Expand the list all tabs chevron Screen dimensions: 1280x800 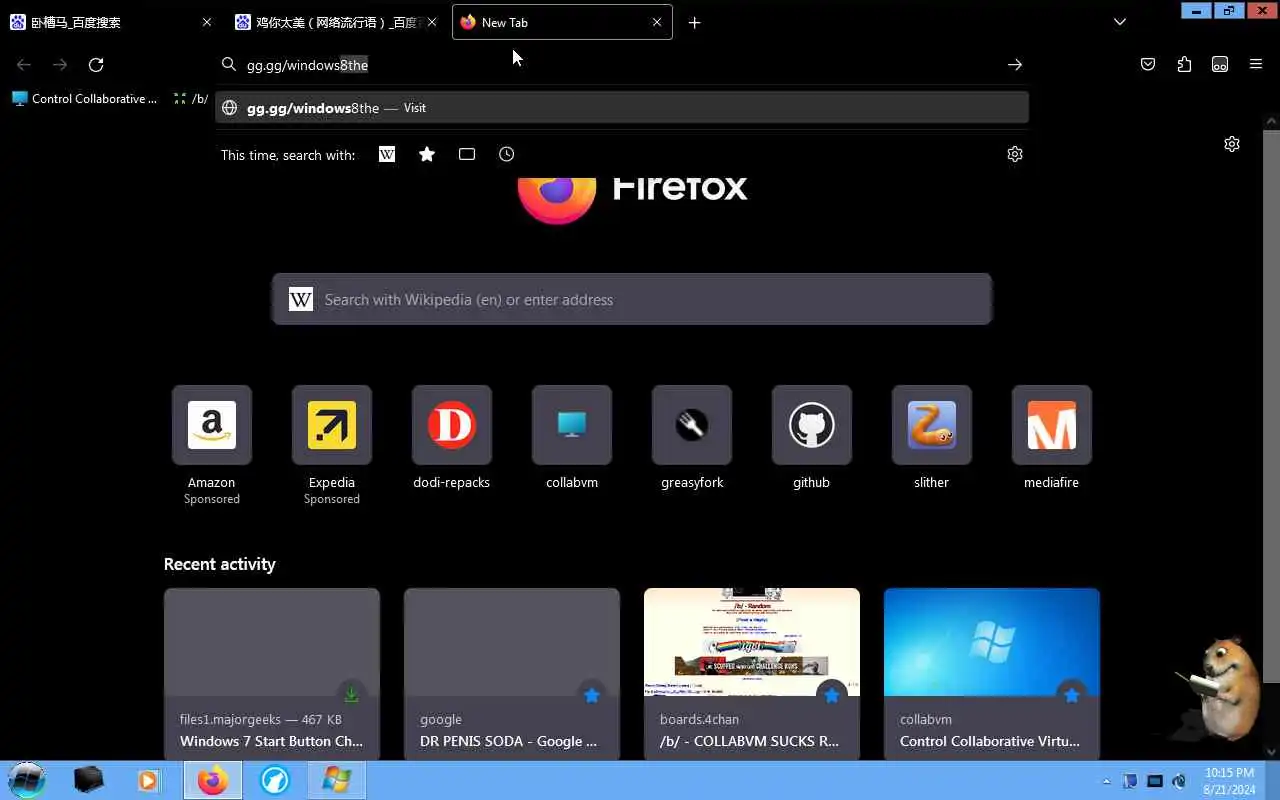1120,22
